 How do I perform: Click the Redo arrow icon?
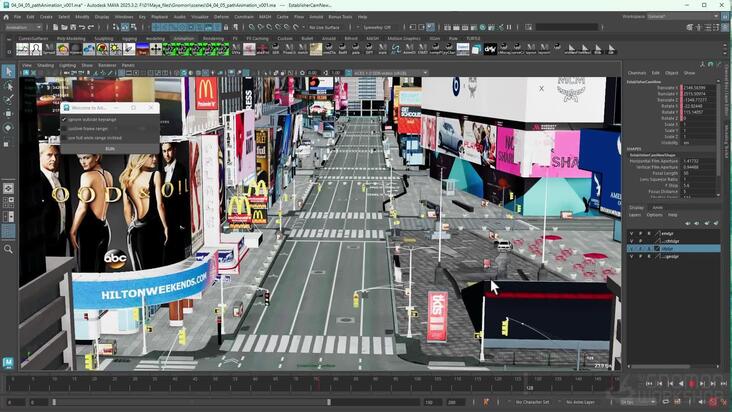point(91,28)
